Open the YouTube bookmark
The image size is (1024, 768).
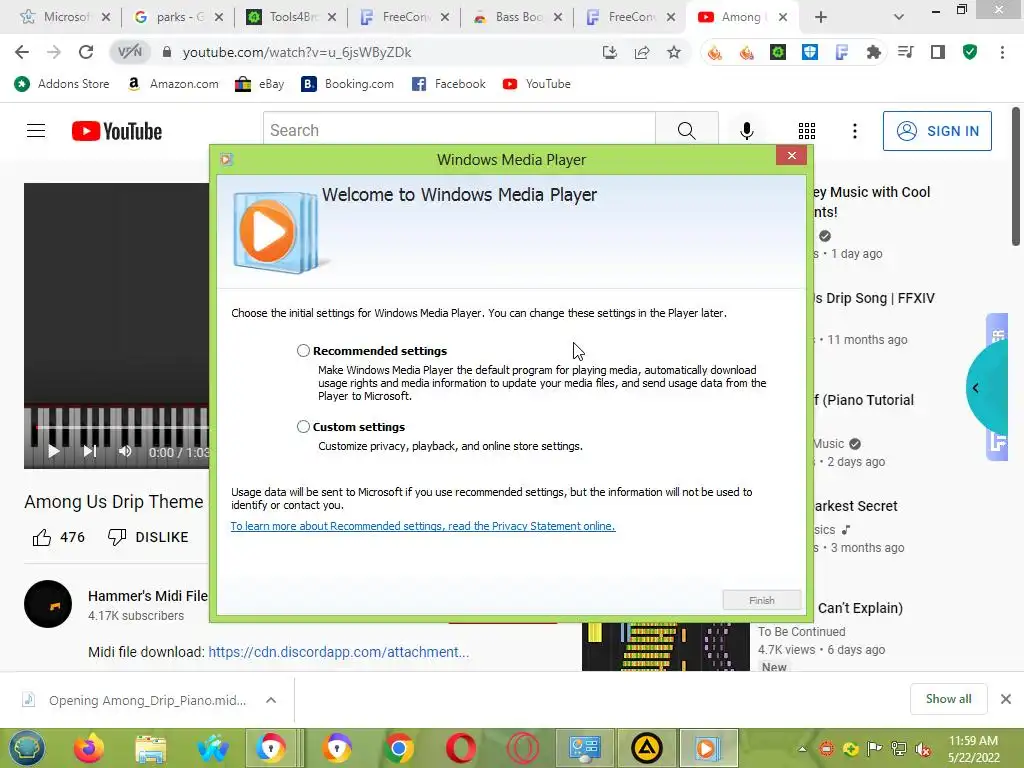click(x=537, y=84)
